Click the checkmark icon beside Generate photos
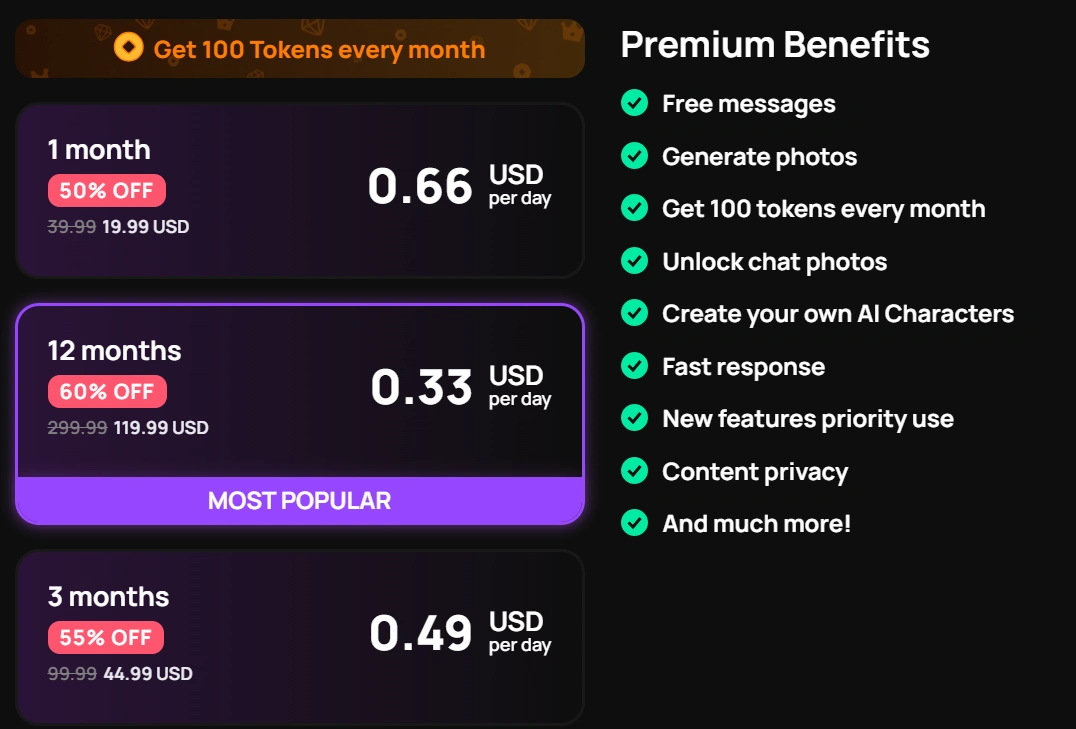The width and height of the screenshot is (1076, 729). point(634,156)
